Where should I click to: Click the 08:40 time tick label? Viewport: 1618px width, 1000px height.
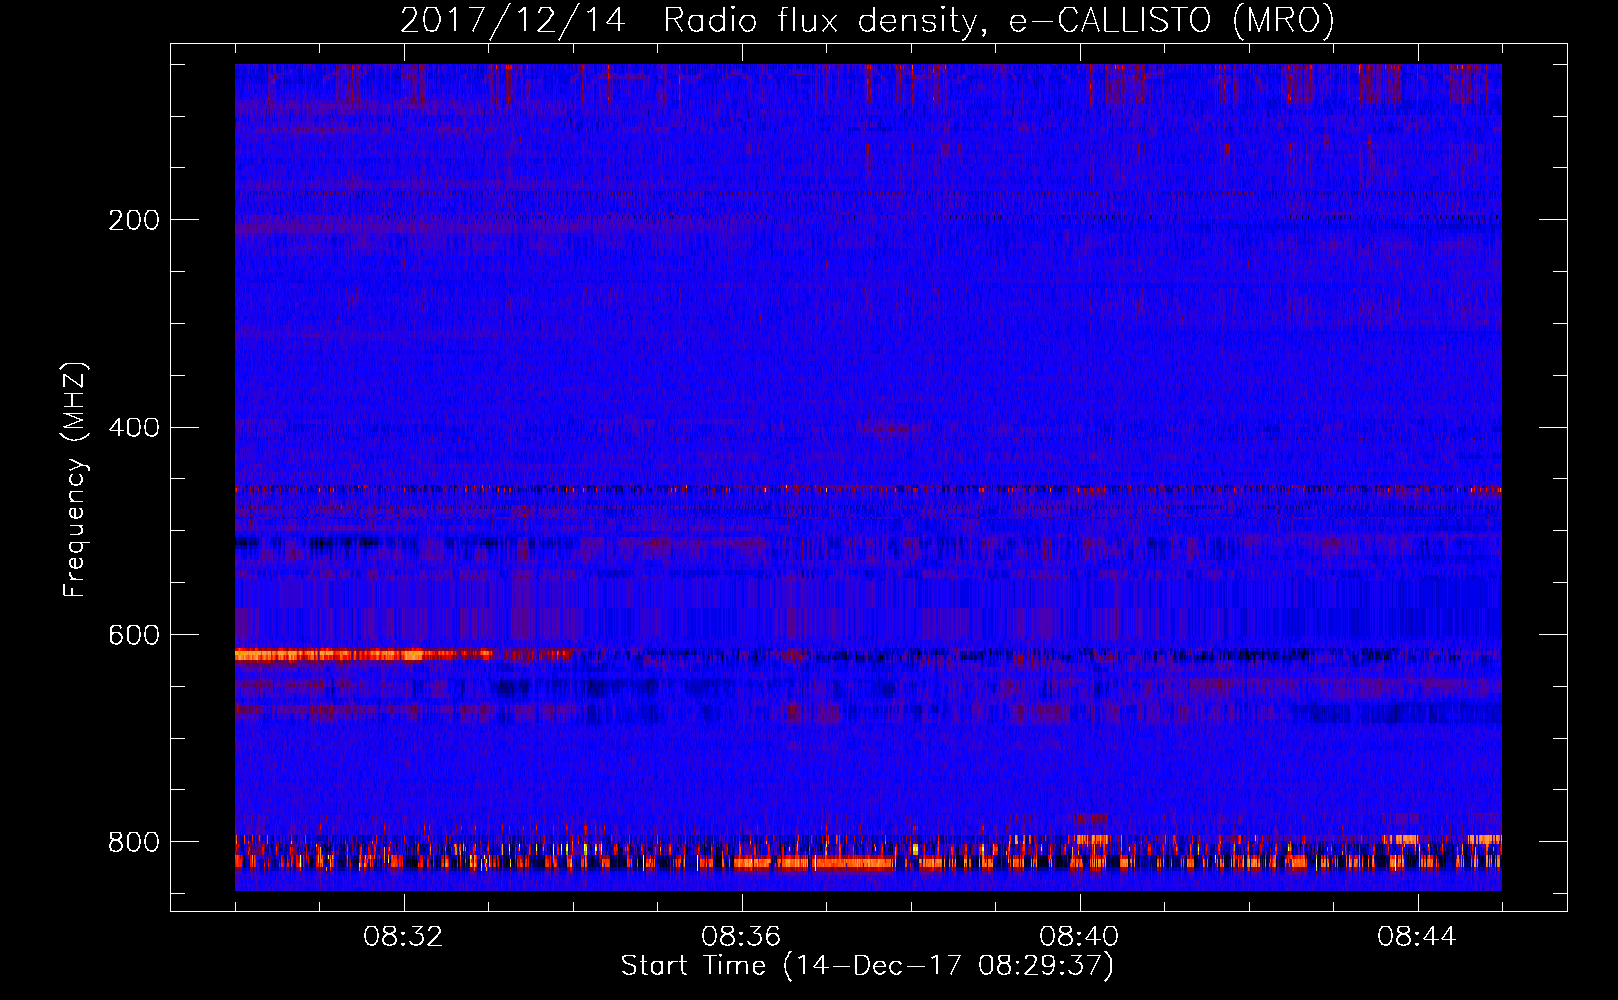(x=1079, y=937)
